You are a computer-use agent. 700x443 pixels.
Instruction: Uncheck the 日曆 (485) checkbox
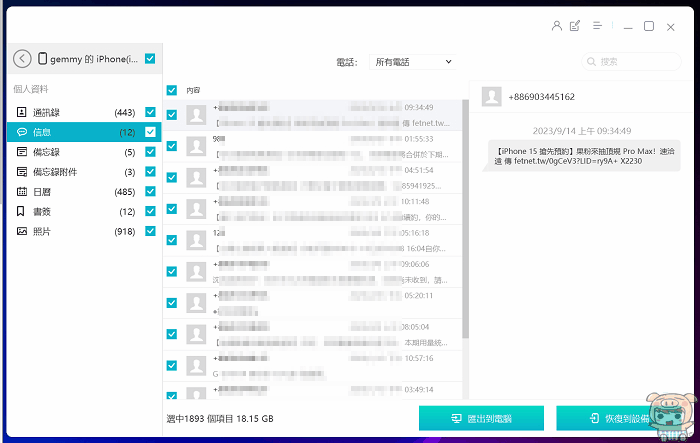pos(150,191)
